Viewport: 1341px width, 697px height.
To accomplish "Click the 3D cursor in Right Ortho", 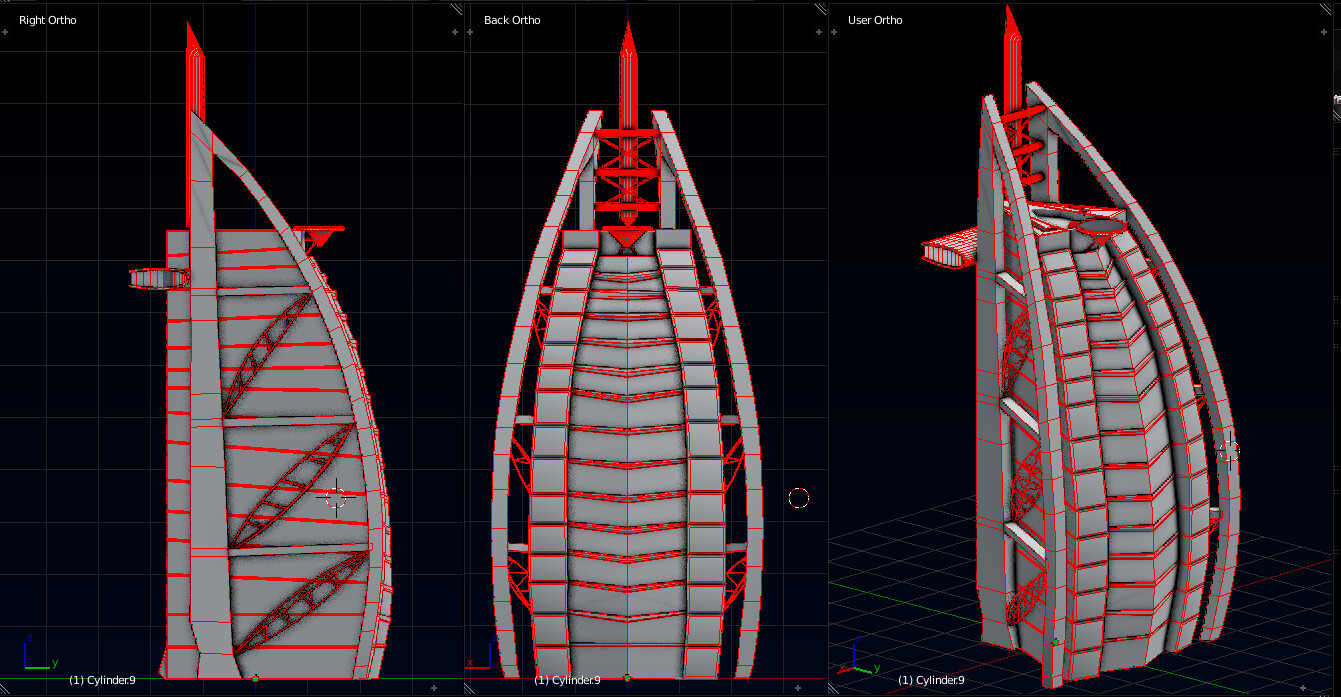I will tap(336, 497).
